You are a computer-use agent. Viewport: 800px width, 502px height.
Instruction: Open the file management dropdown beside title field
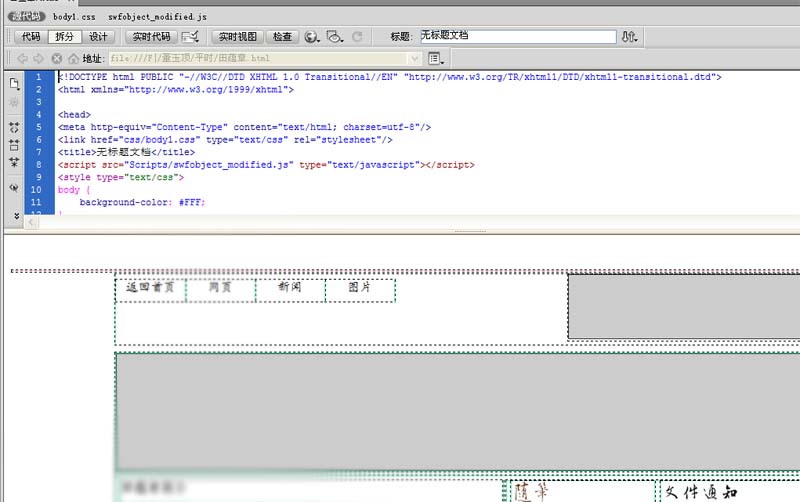(629, 37)
